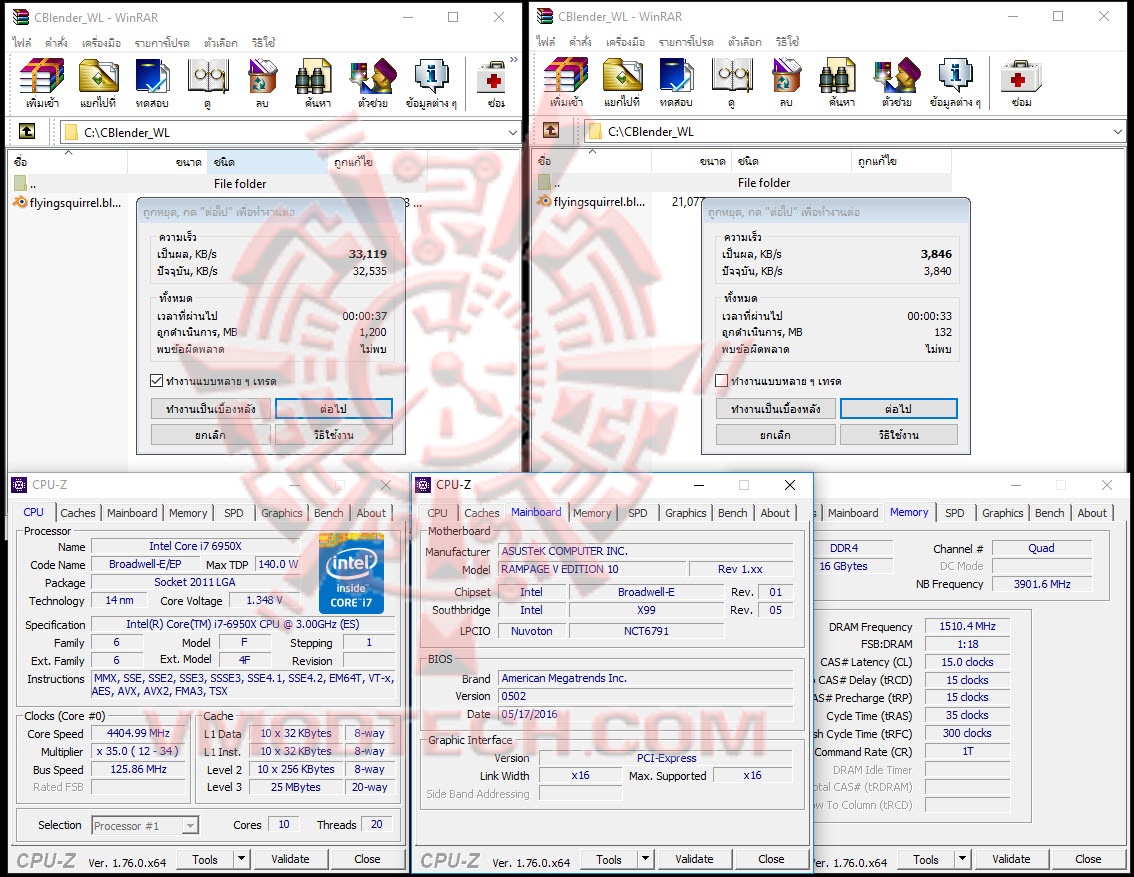Click Info icon in left WinRAR toolbar
This screenshot has width=1134, height=877.
(431, 83)
